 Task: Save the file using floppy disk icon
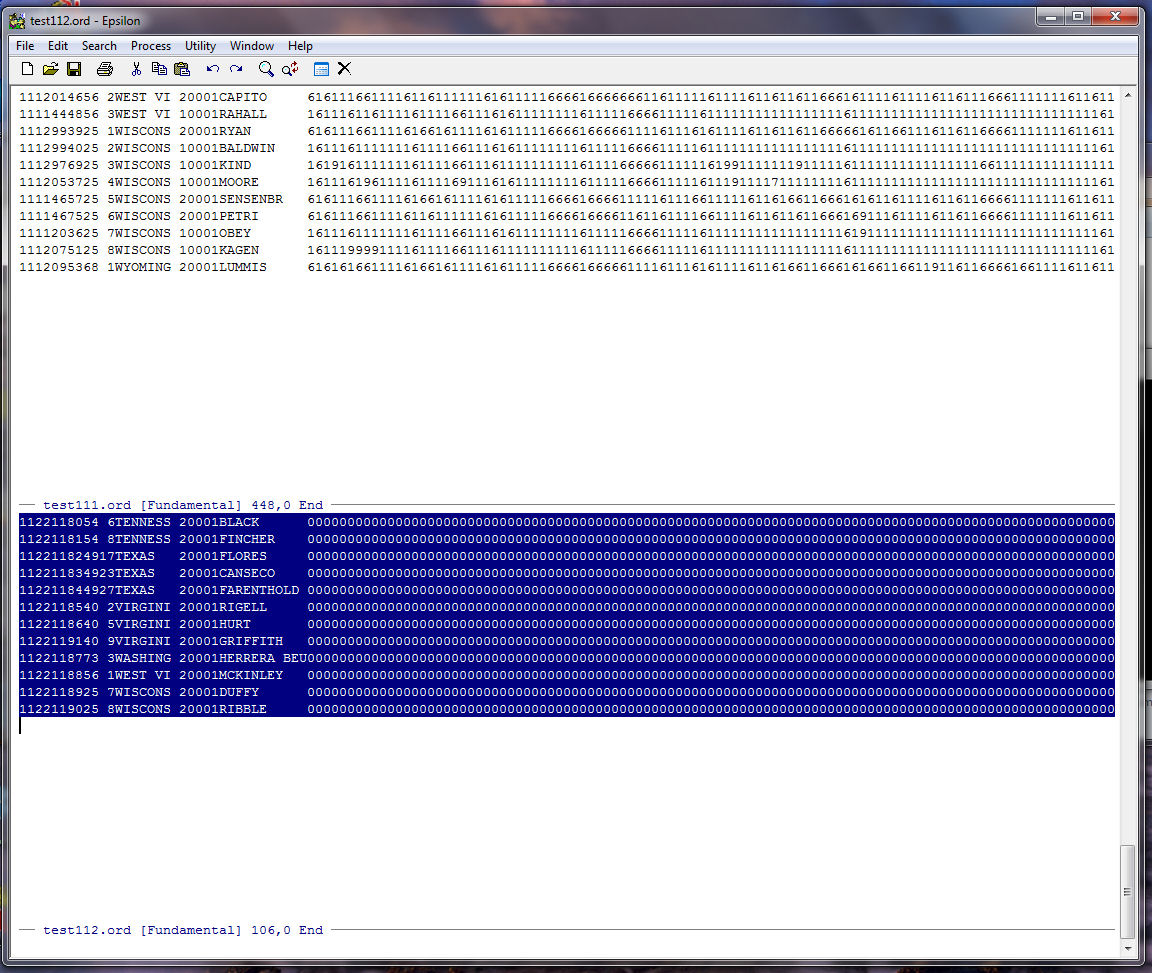click(74, 69)
